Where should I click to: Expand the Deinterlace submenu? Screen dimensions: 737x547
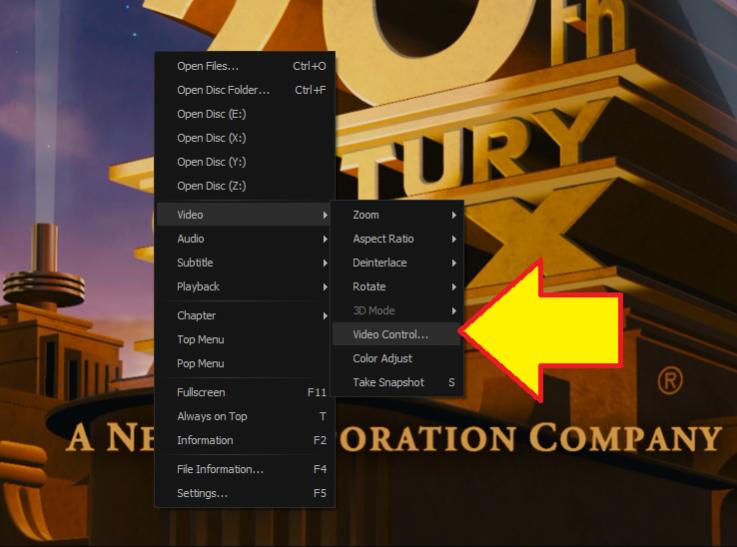pos(397,263)
